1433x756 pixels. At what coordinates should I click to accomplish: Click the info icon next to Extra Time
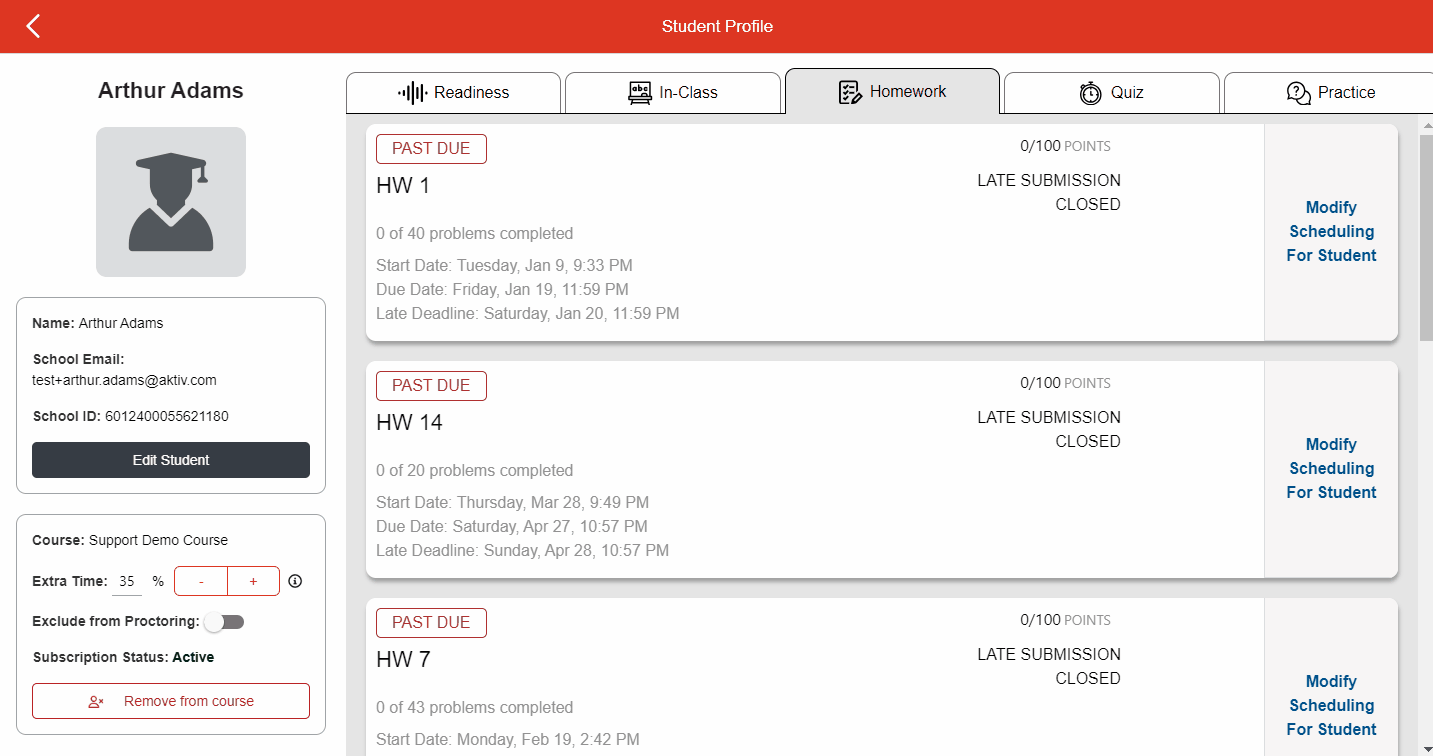coord(294,581)
